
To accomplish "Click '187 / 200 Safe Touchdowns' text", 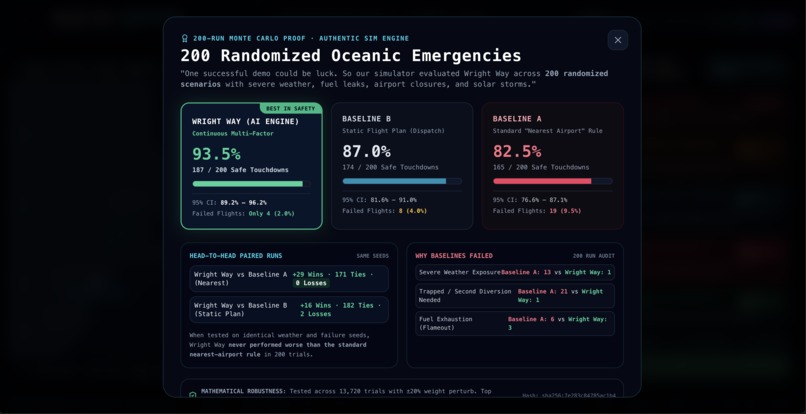I will pyautogui.click(x=240, y=170).
